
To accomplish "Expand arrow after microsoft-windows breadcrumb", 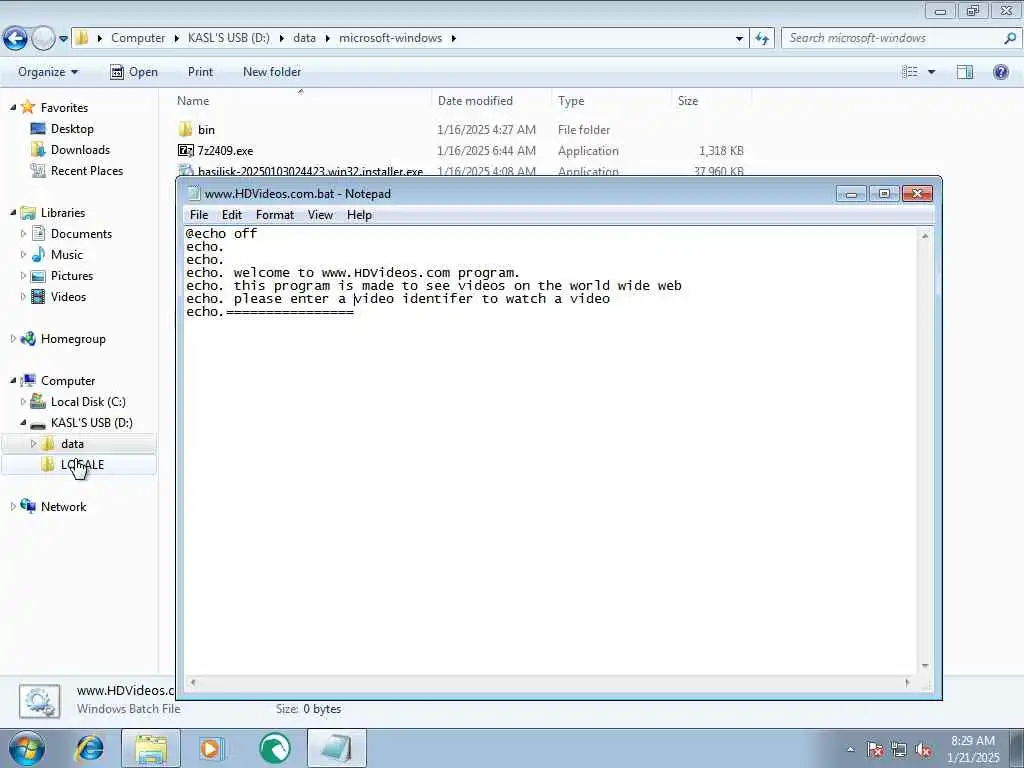I will click(x=453, y=38).
